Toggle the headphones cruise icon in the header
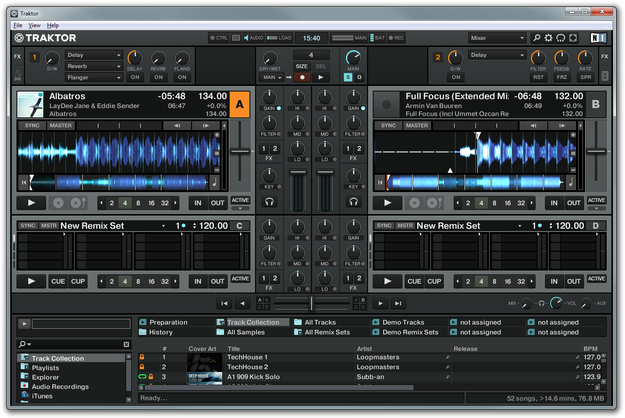Viewport: 625px width, 418px height. pyautogui.click(x=561, y=38)
